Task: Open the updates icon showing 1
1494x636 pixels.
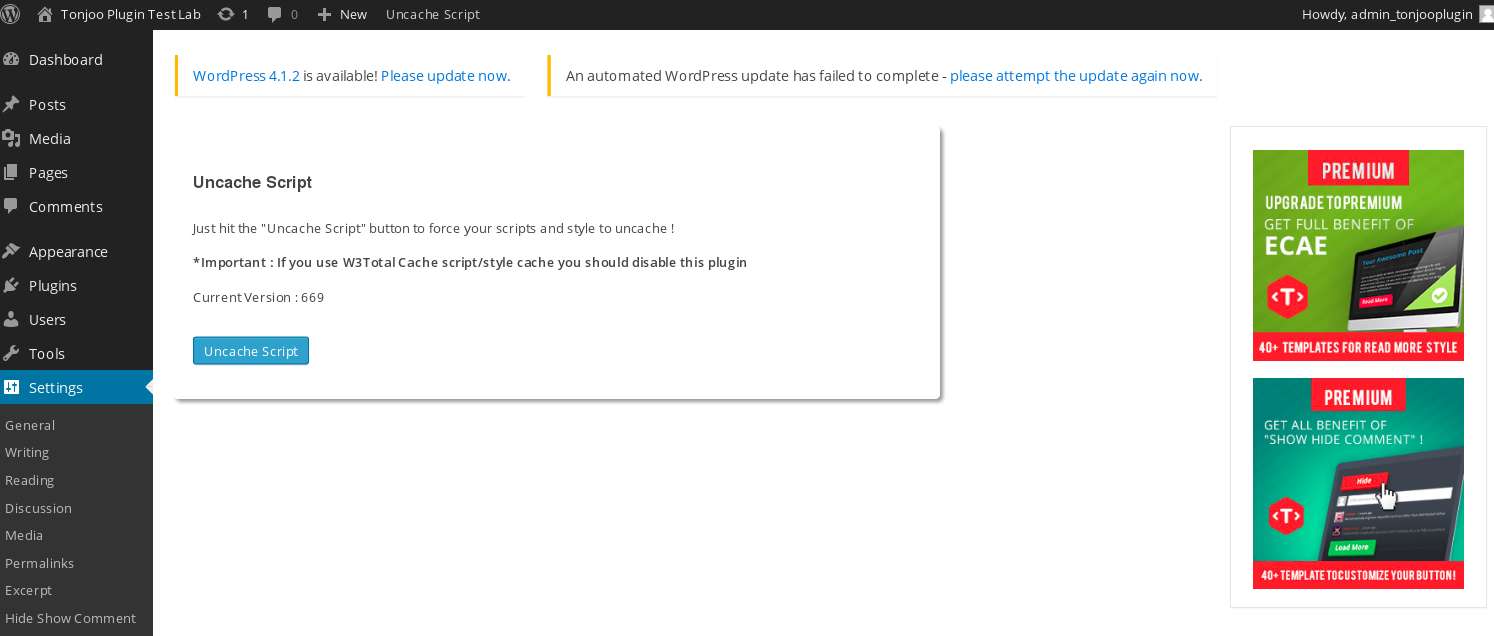Action: [226, 14]
